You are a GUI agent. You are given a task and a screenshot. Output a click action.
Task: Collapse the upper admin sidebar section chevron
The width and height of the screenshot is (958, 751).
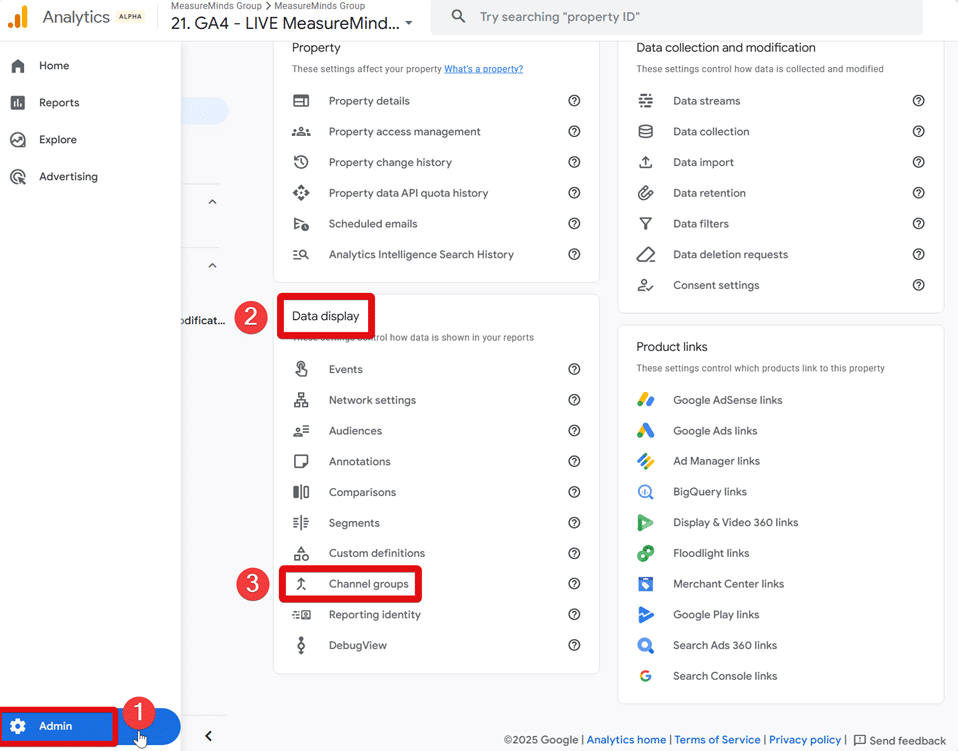click(213, 202)
